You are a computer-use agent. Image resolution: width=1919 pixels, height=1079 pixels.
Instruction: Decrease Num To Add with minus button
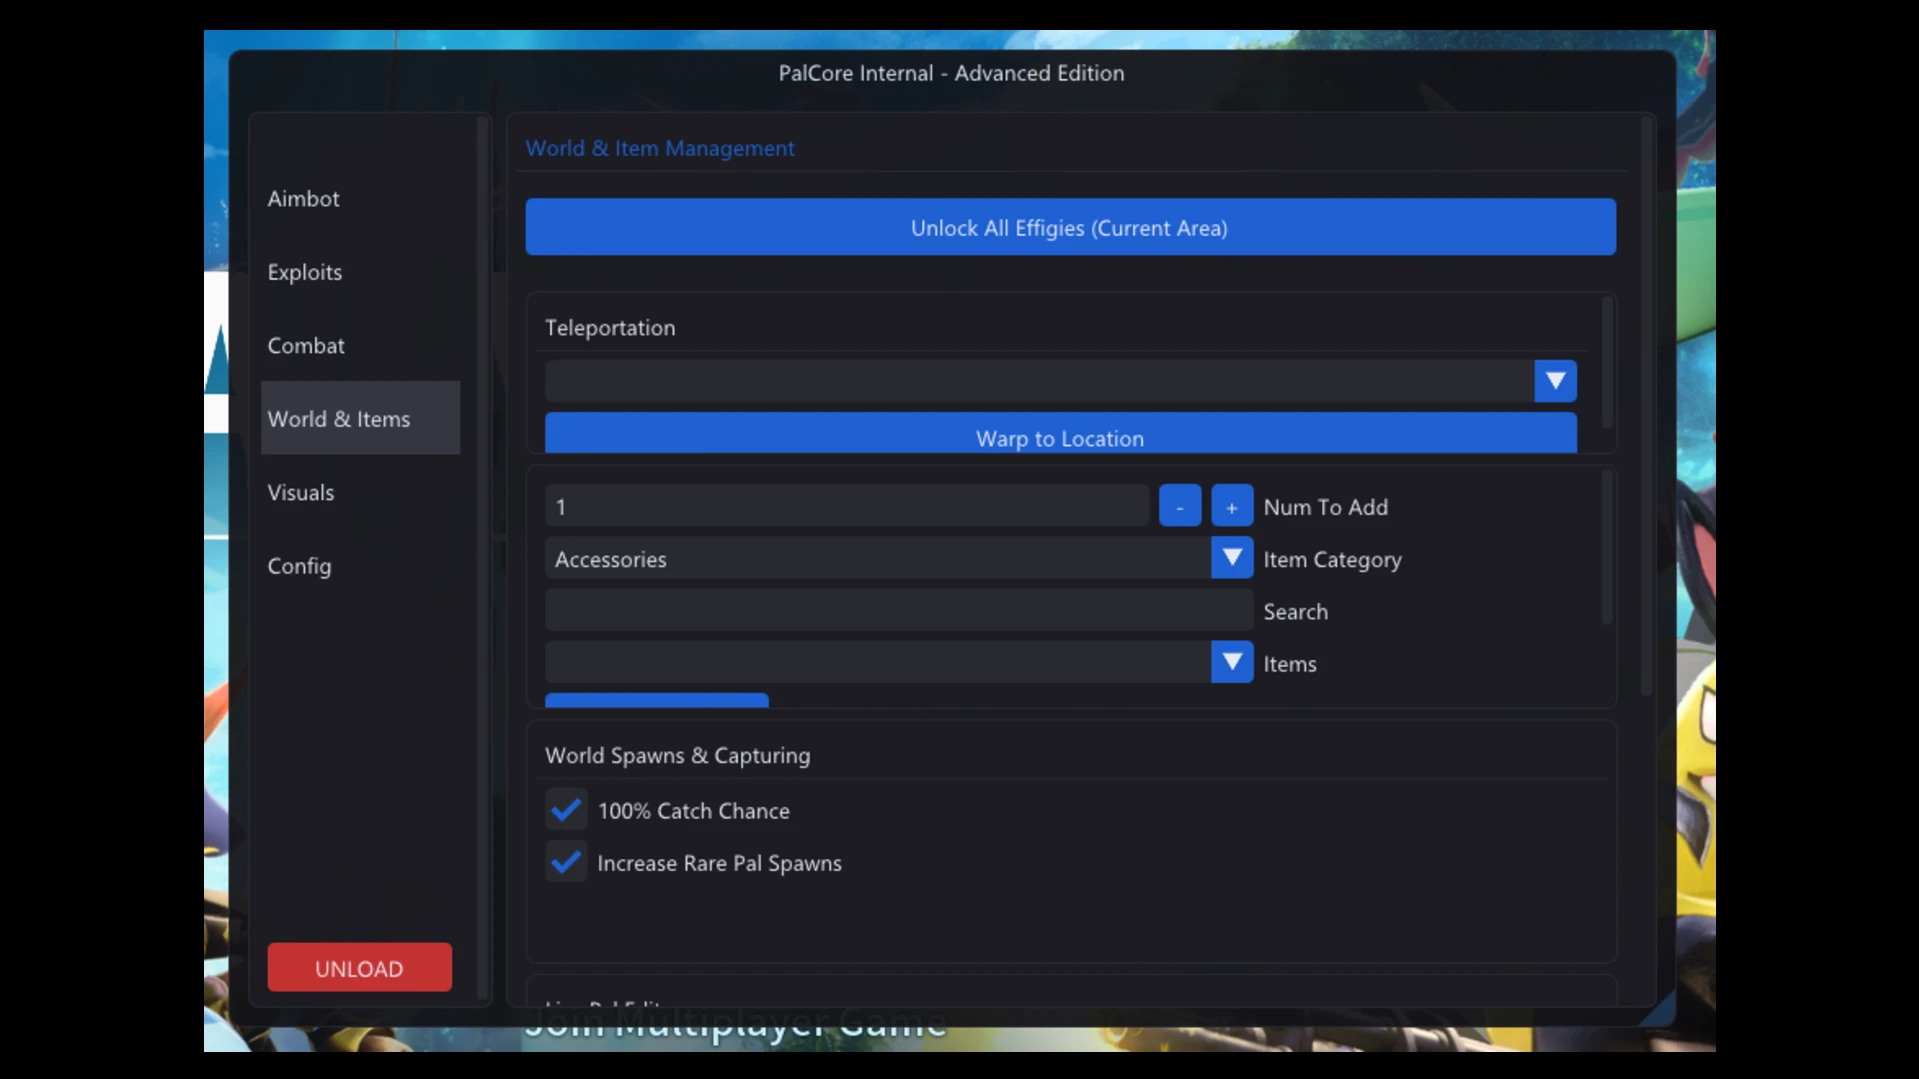1180,507
